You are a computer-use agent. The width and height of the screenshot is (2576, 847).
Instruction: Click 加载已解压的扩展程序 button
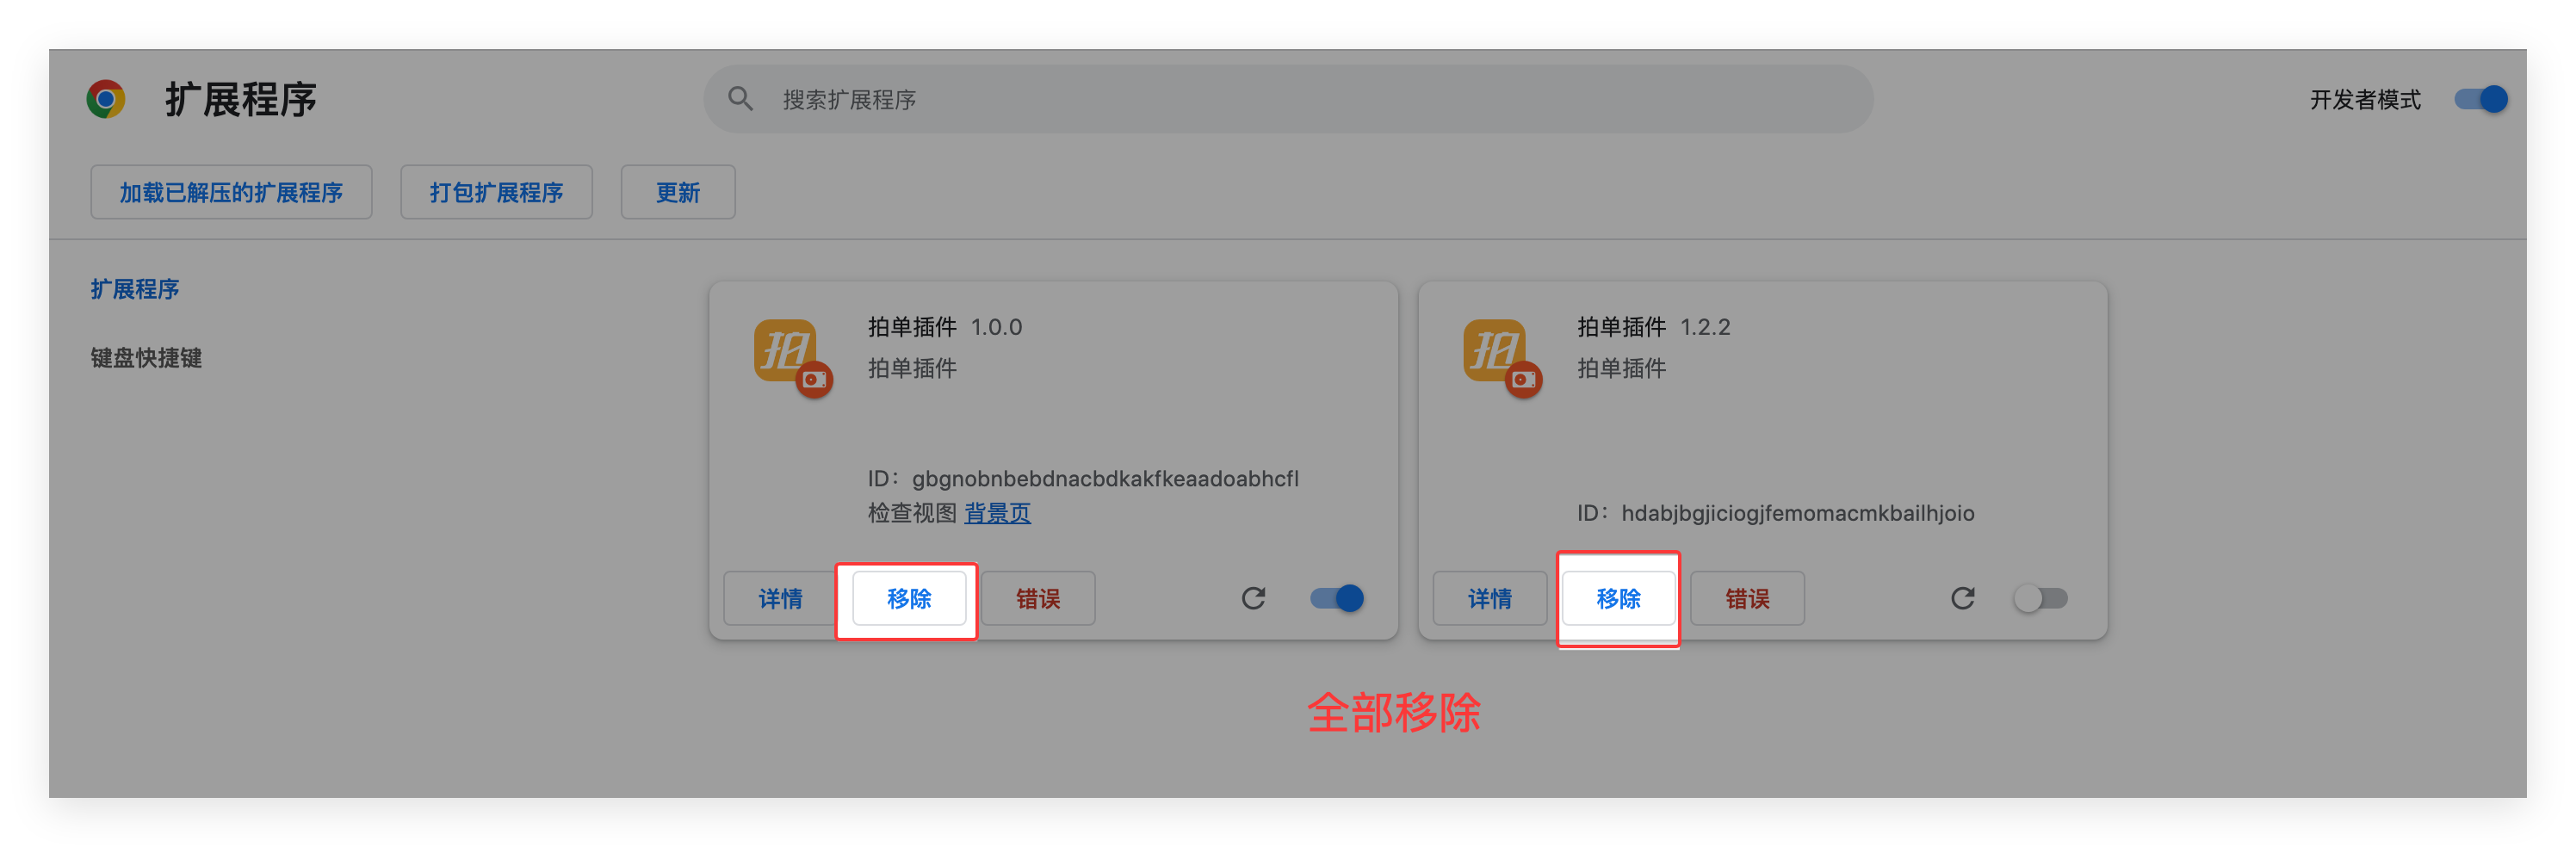pyautogui.click(x=231, y=192)
